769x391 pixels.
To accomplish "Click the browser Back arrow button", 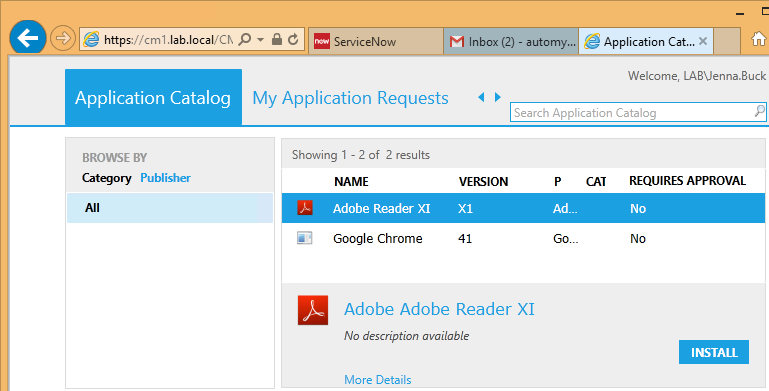I will point(27,38).
